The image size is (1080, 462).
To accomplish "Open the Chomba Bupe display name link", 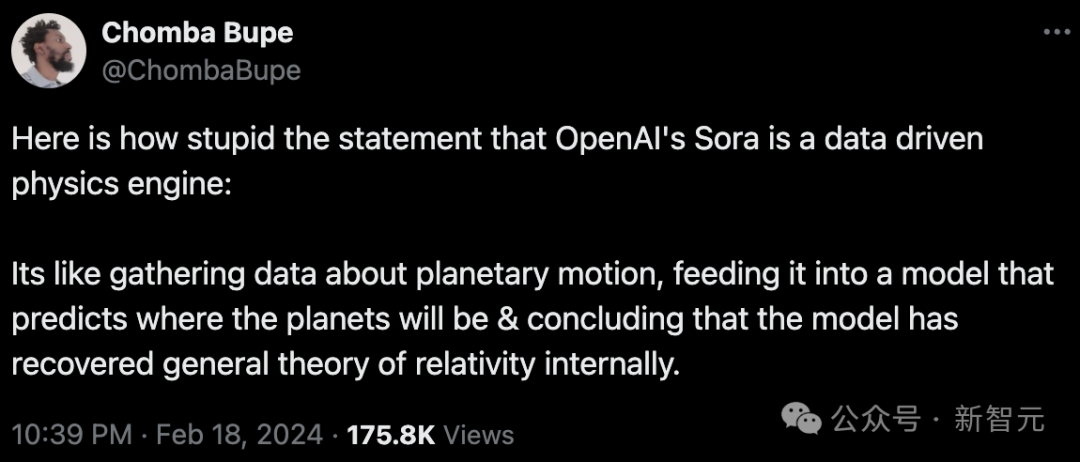I will click(x=197, y=34).
